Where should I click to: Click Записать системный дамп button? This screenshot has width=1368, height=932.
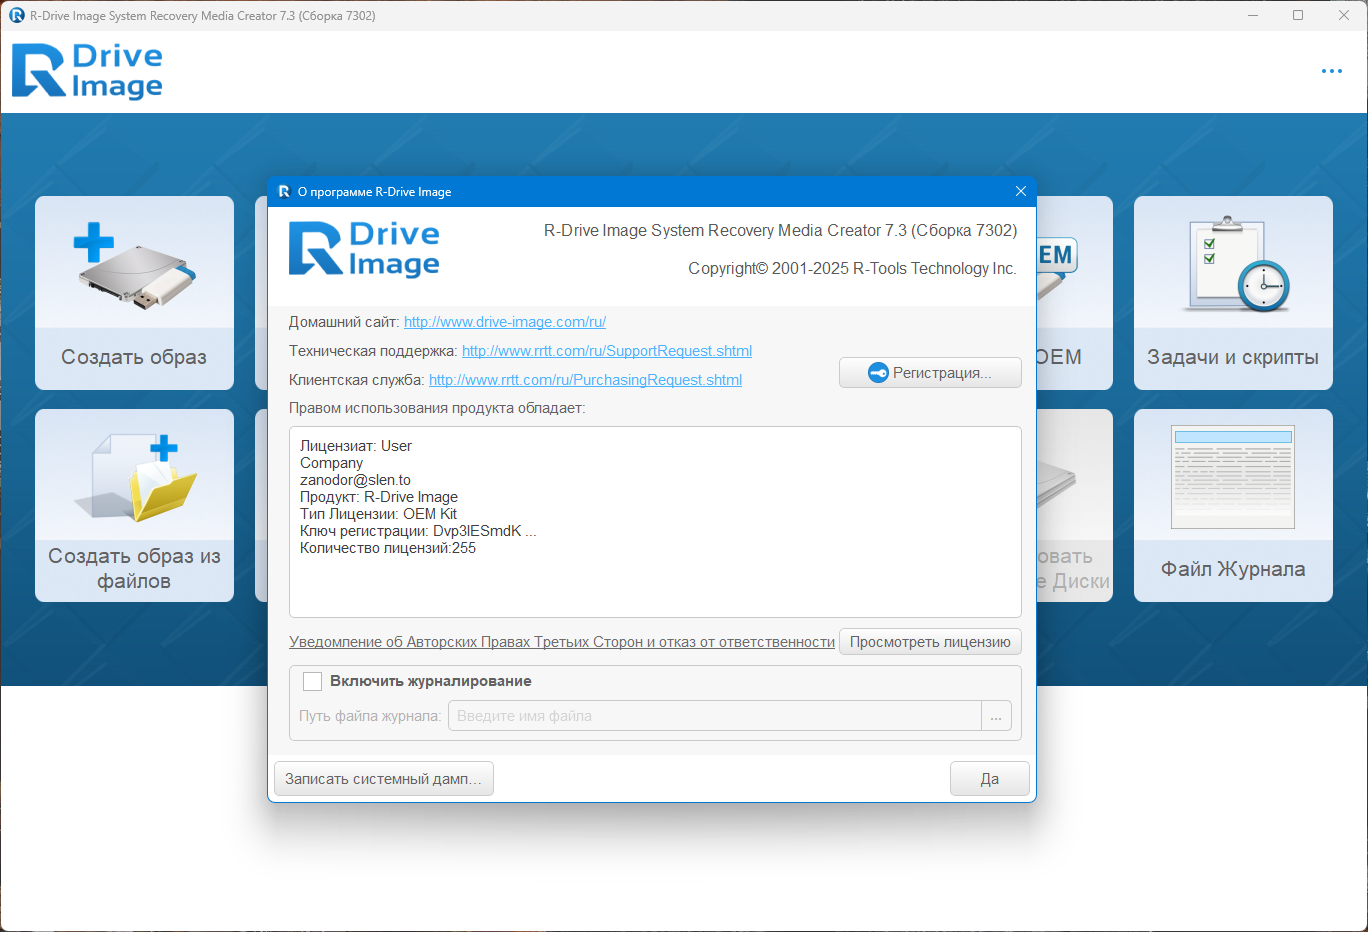point(384,779)
